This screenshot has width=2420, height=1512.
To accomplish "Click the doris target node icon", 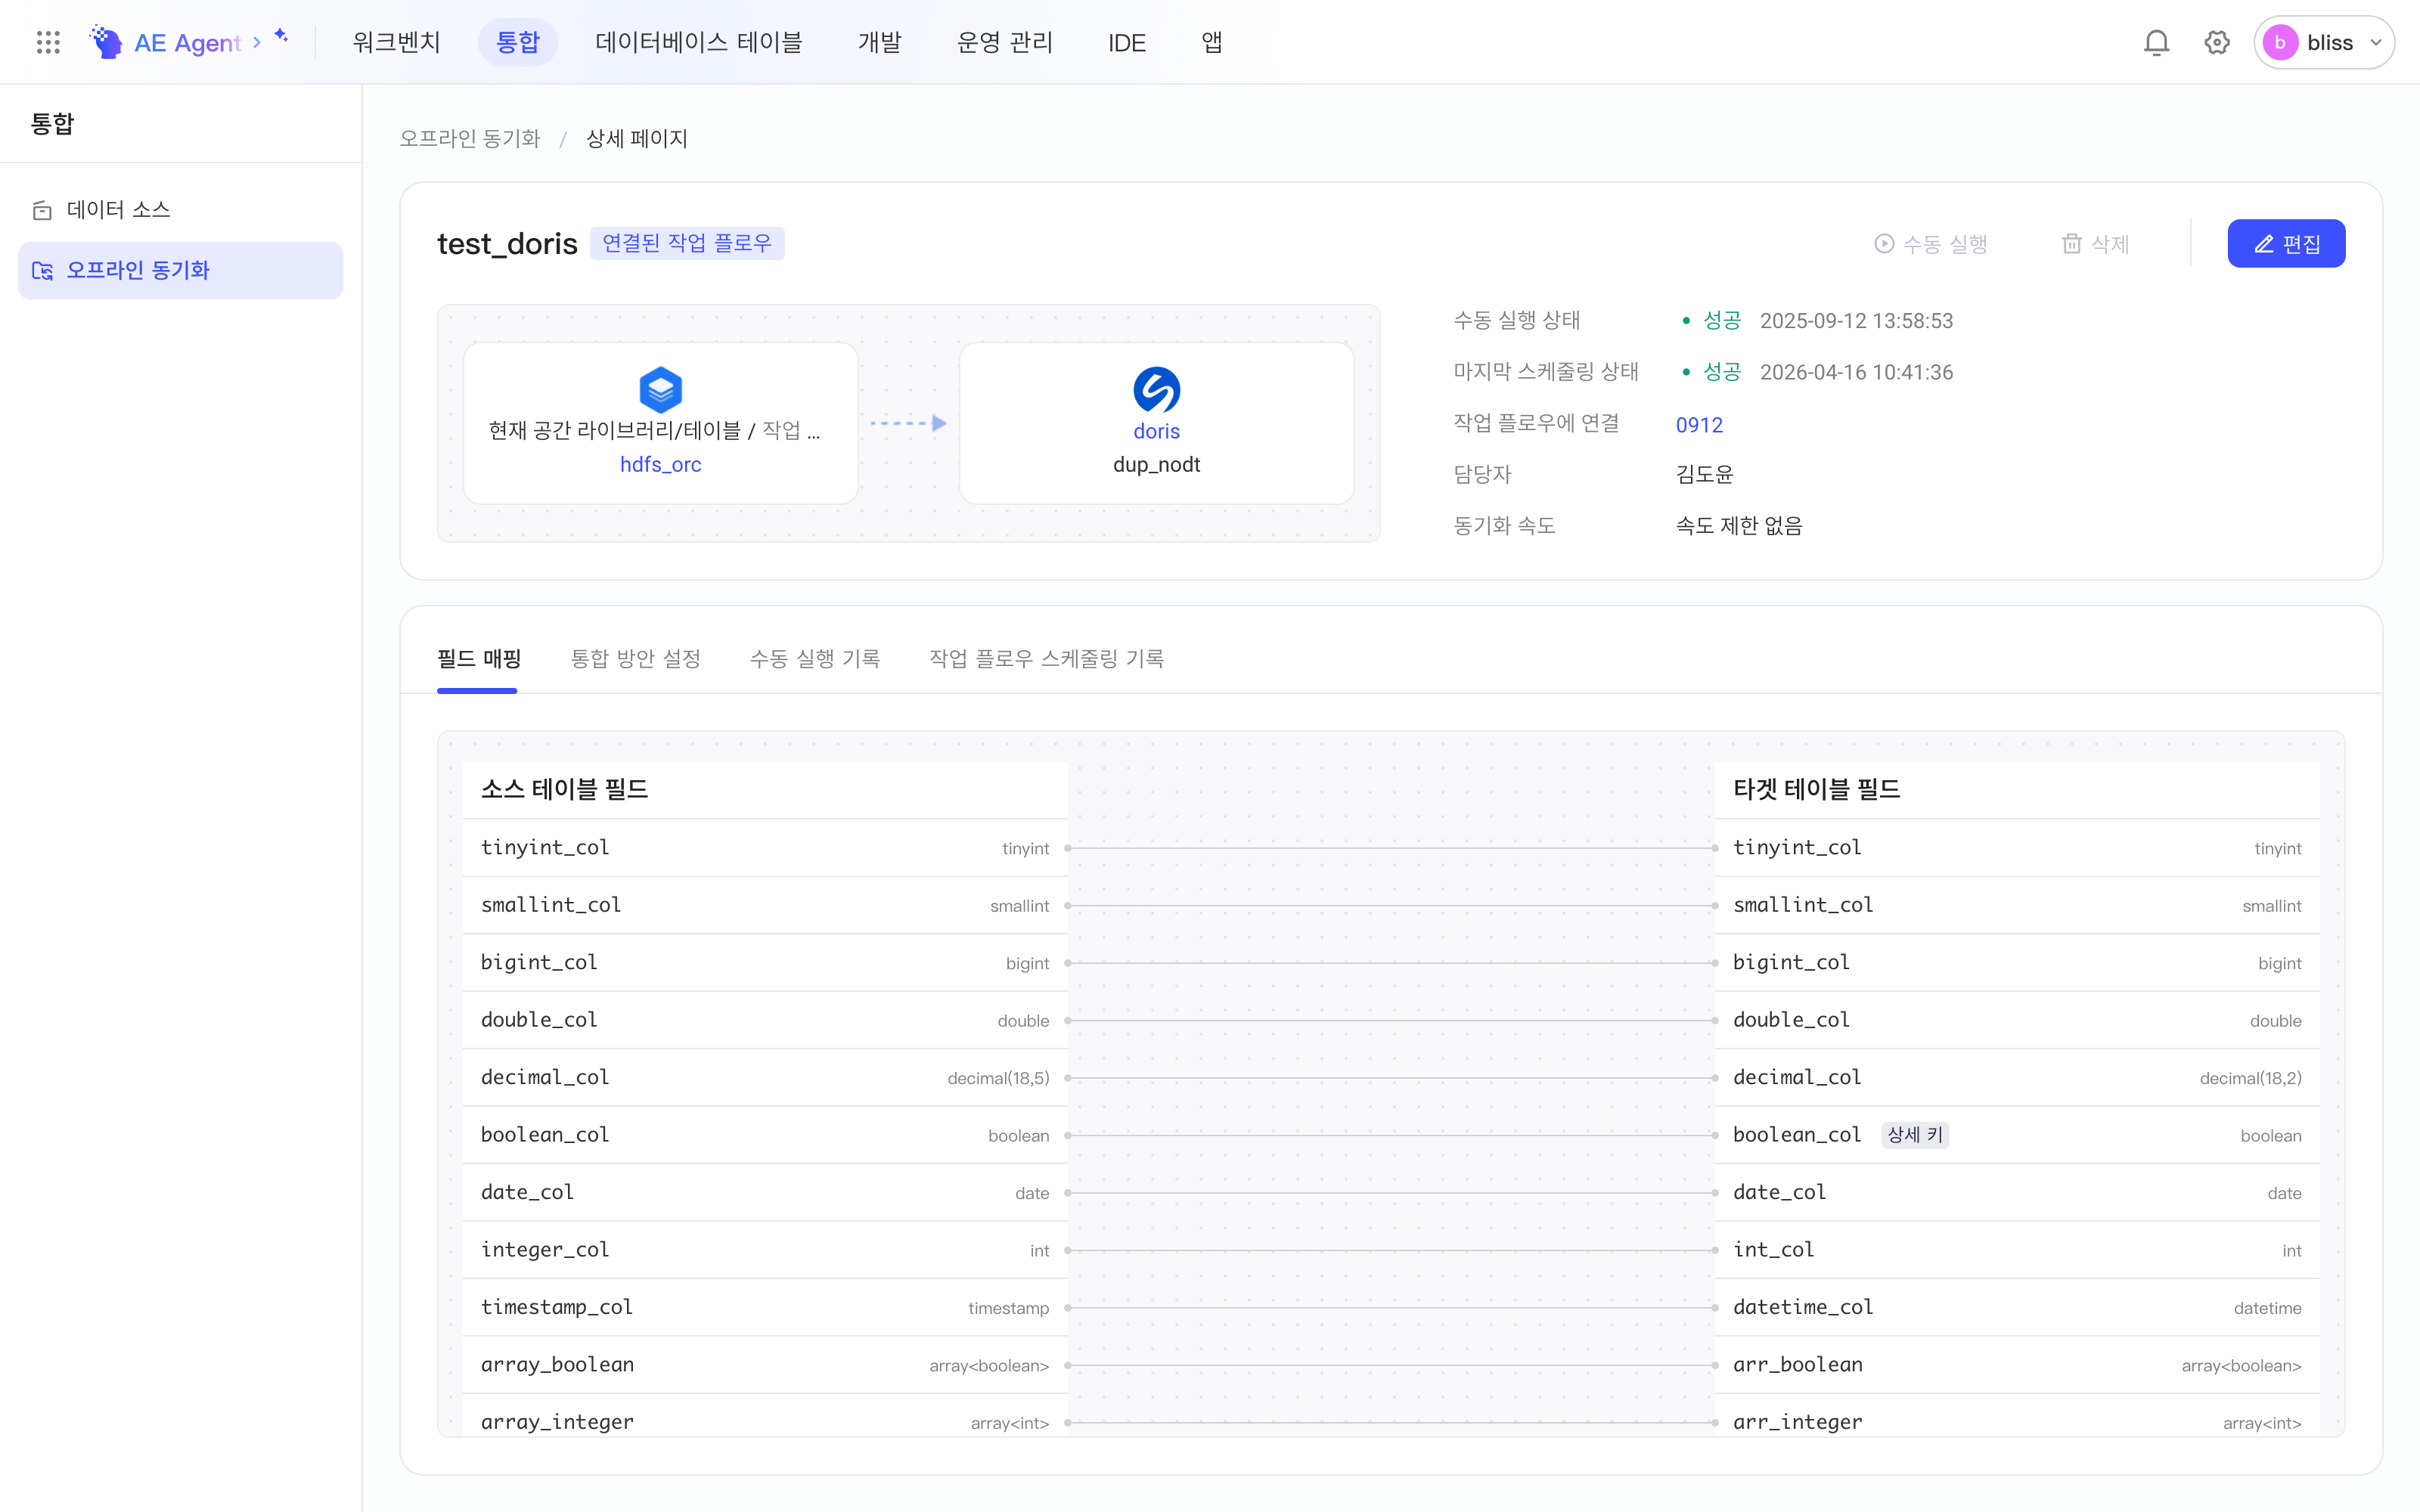I will pos(1156,389).
